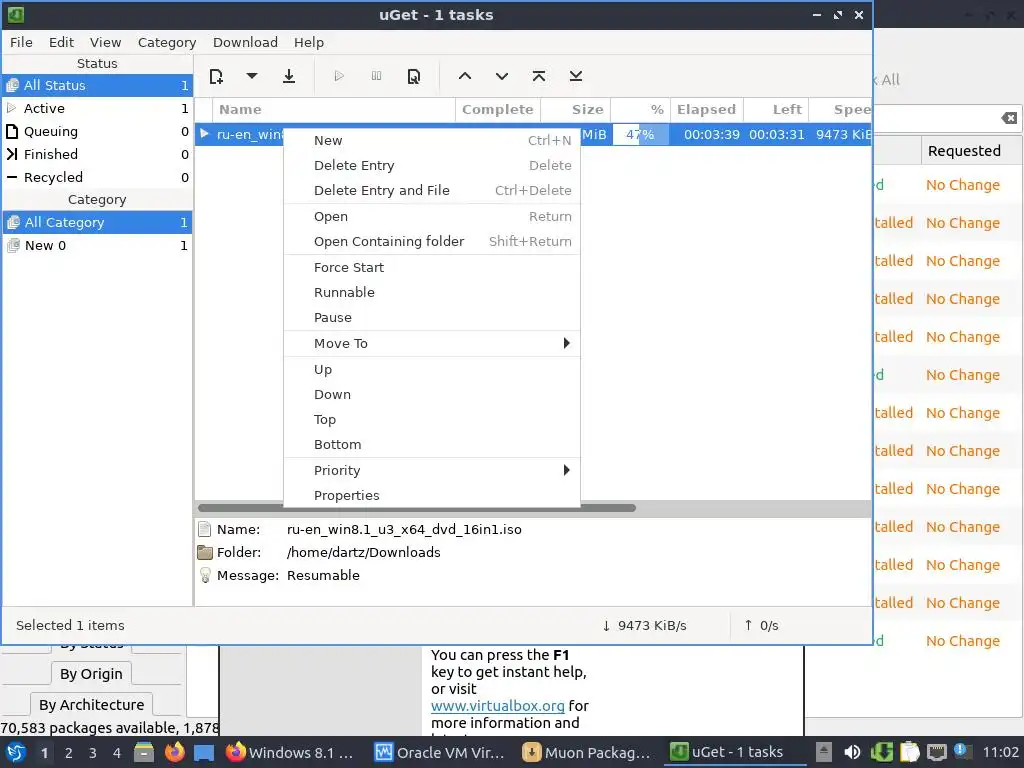Click the Left column header
The width and height of the screenshot is (1024, 768).
[776, 110]
